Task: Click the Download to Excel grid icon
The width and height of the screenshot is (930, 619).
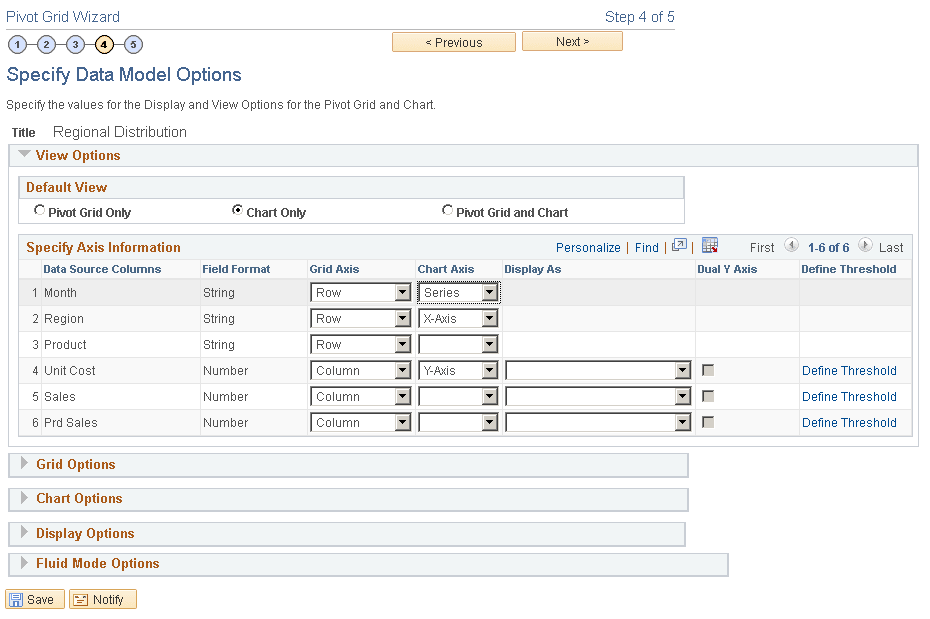Action: pos(710,246)
